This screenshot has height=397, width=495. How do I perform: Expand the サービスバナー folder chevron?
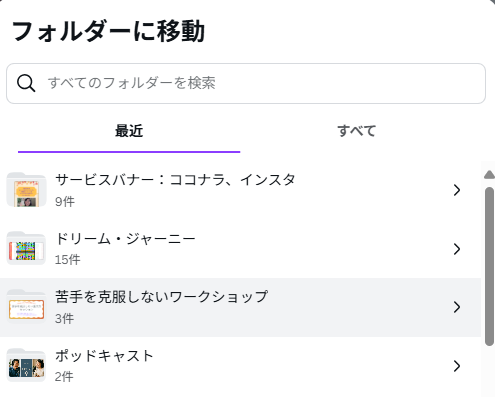coord(457,190)
